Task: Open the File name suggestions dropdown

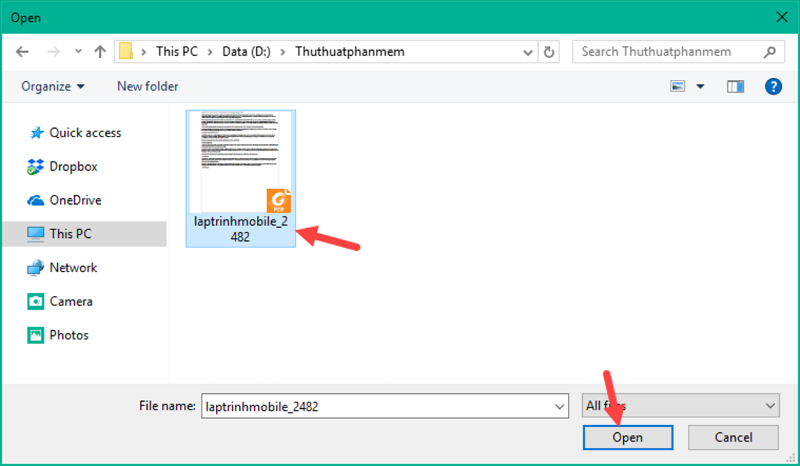Action: tap(559, 405)
